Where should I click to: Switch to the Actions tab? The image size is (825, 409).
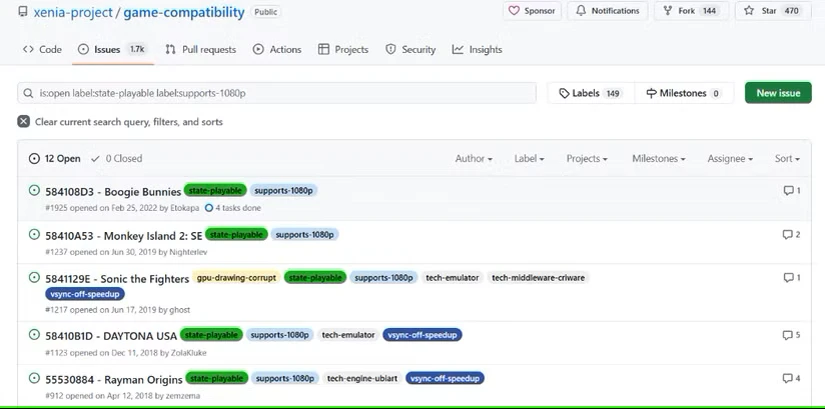(x=277, y=49)
